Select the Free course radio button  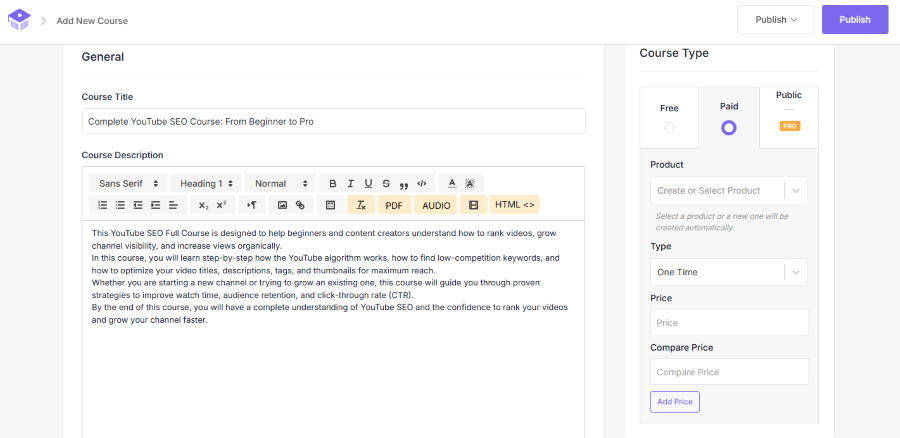[669, 128]
